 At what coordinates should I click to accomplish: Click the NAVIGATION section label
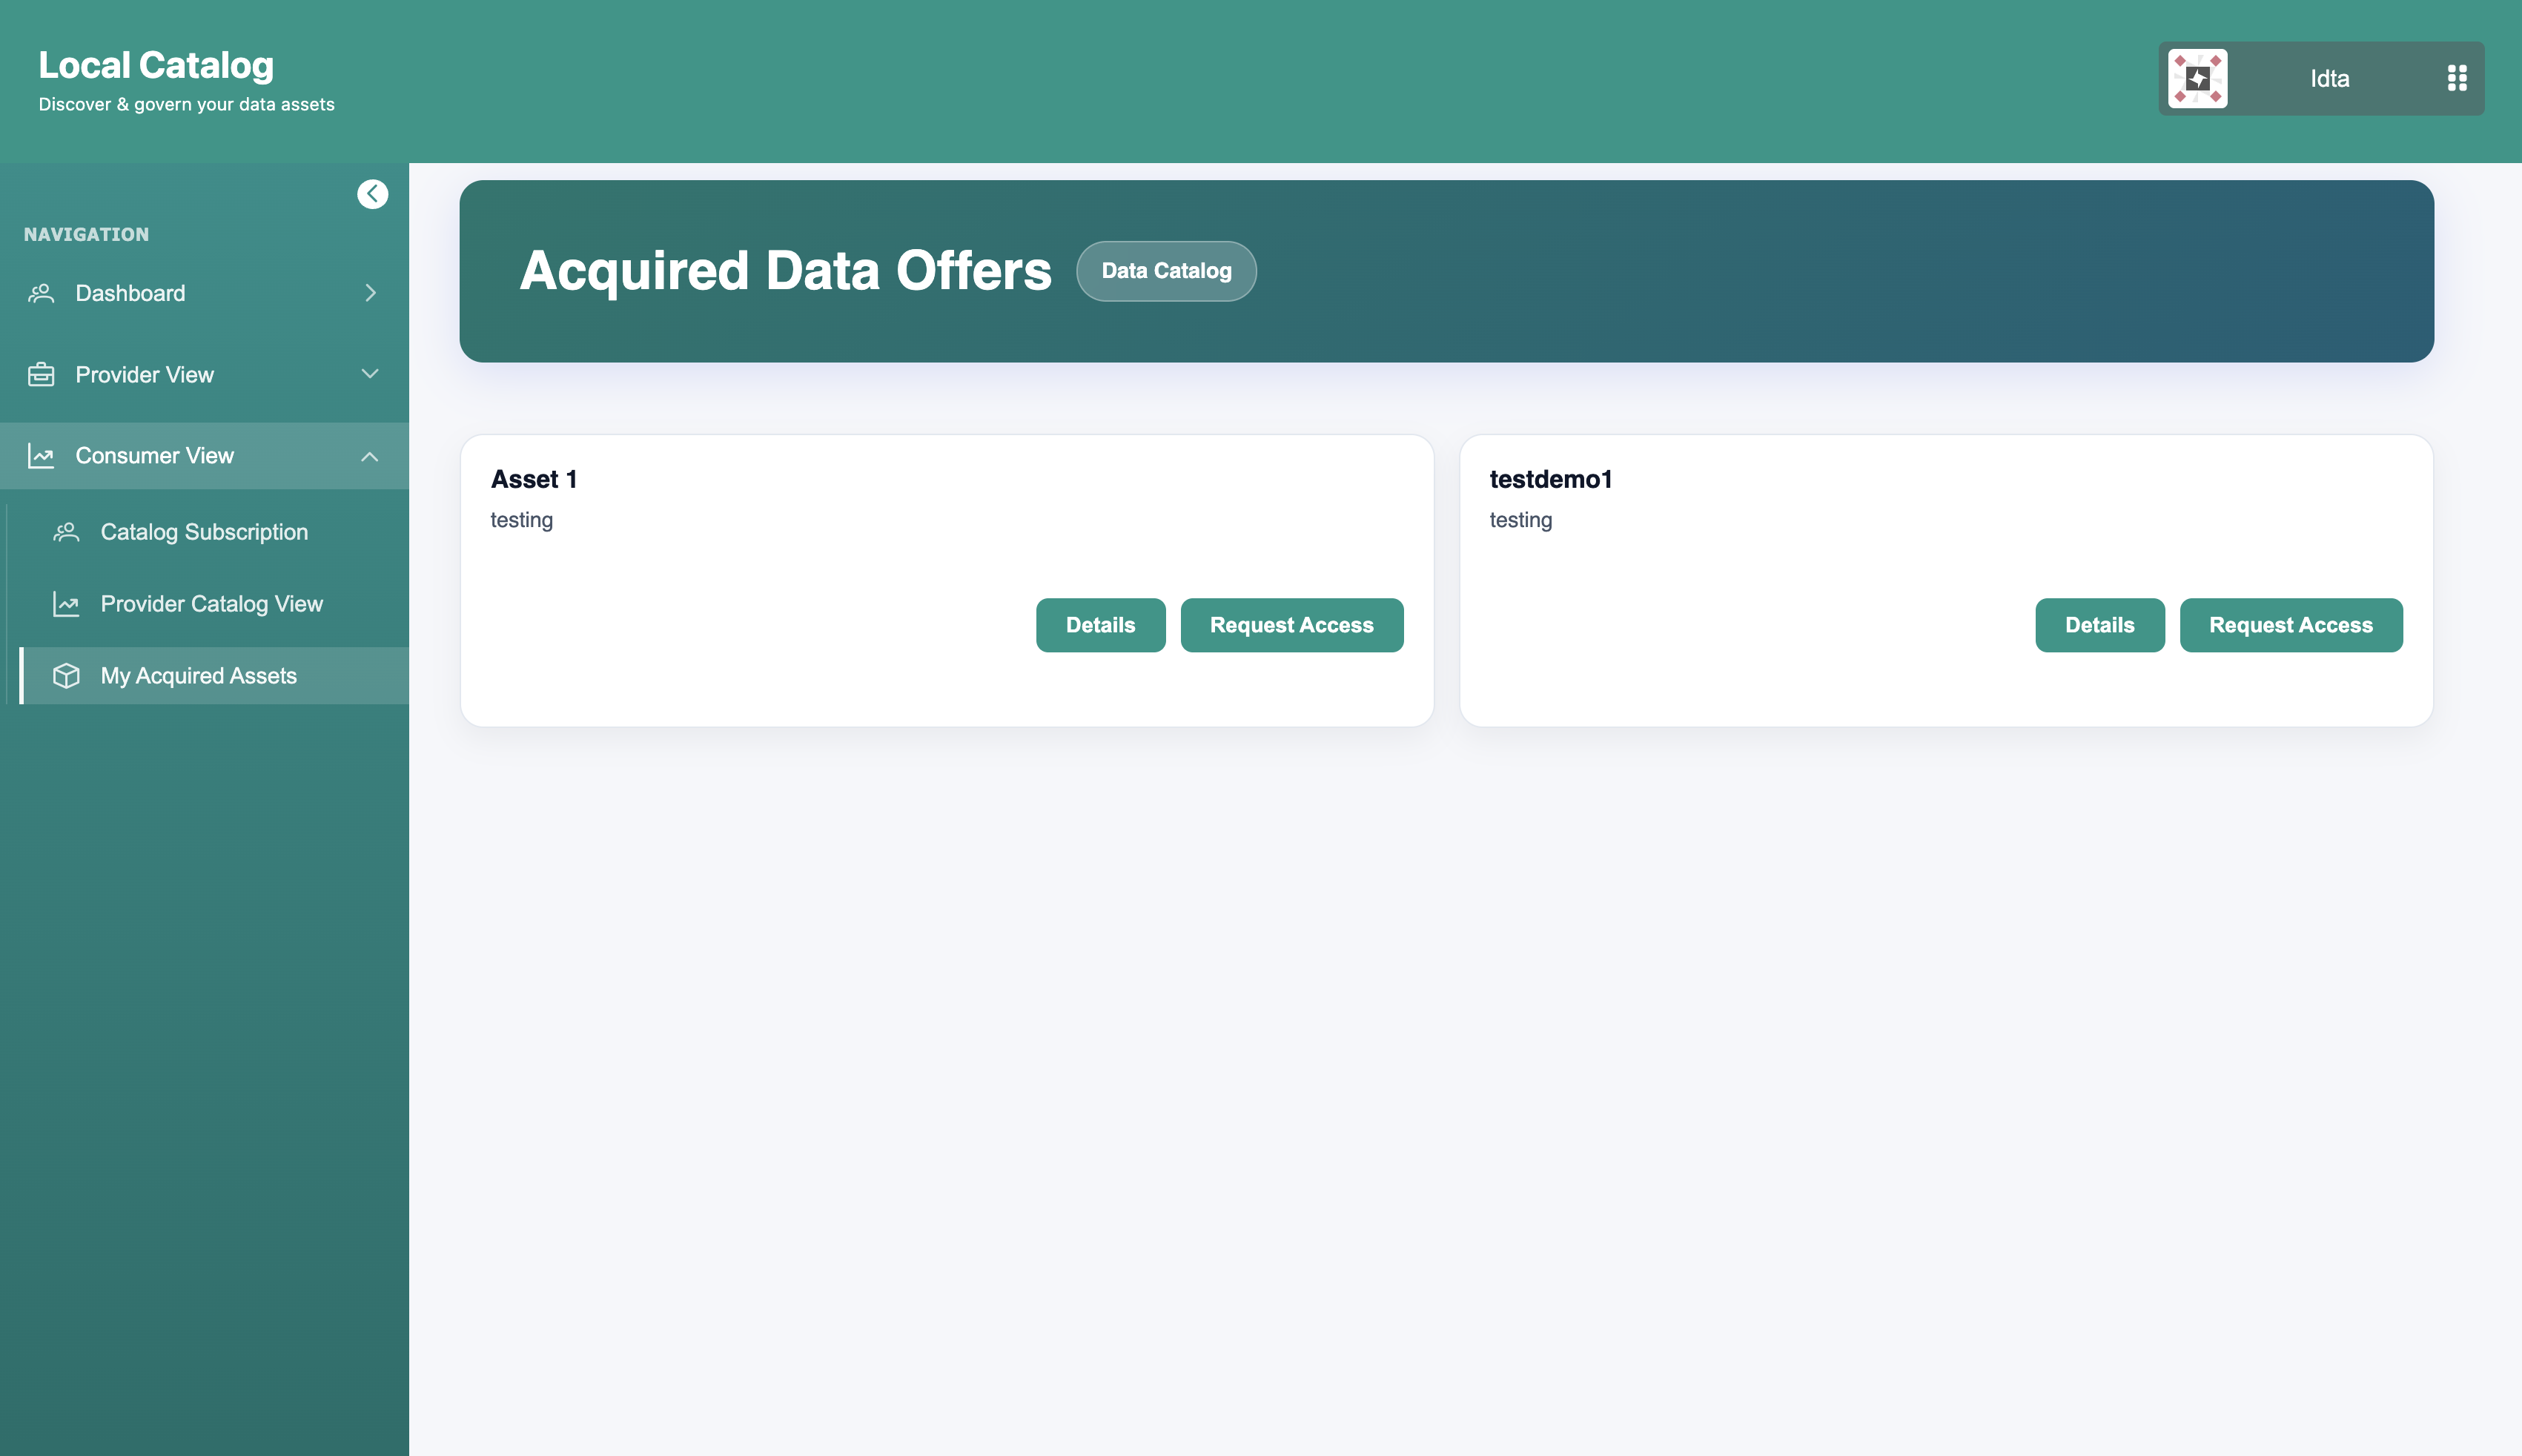(86, 234)
